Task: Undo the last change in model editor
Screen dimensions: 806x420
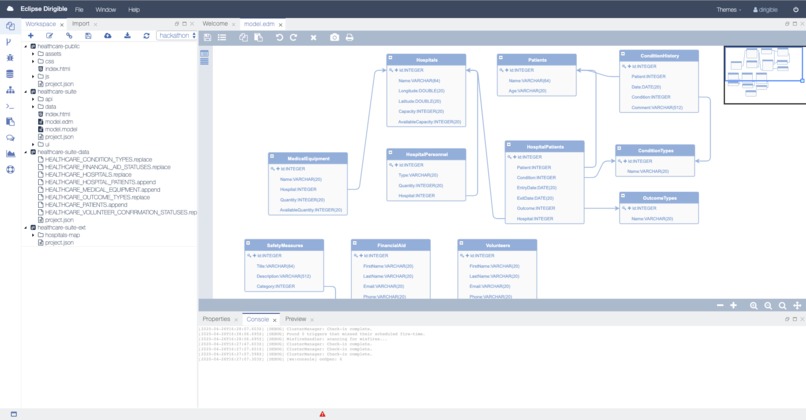Action: pos(279,38)
